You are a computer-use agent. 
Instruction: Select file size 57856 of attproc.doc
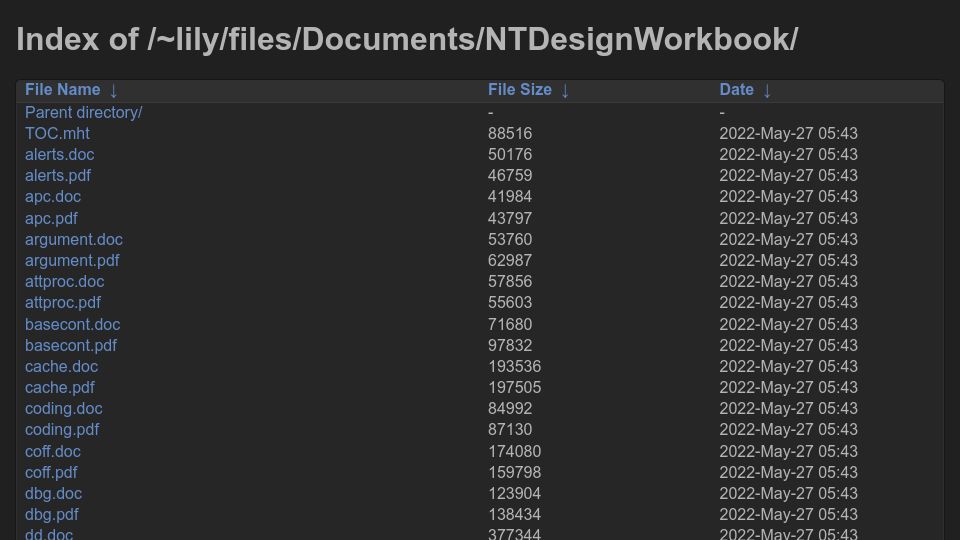[x=510, y=282]
